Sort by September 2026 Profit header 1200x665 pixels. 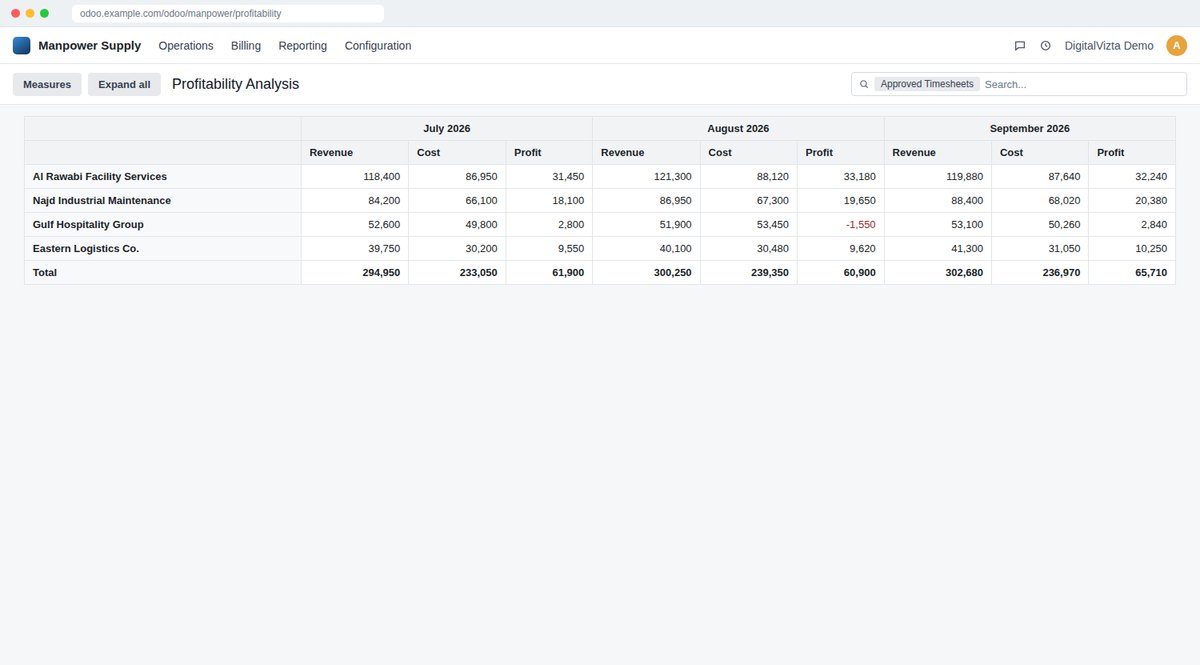point(1132,152)
